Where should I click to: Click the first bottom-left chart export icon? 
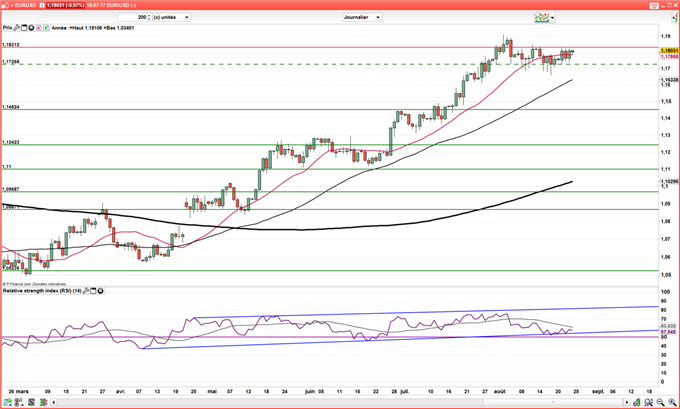click(x=8, y=402)
